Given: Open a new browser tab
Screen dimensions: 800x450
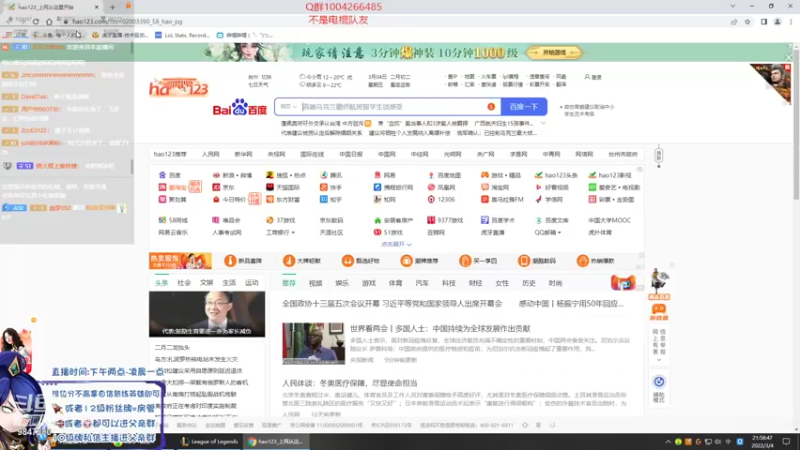Looking at the screenshot, I should 112,7.
